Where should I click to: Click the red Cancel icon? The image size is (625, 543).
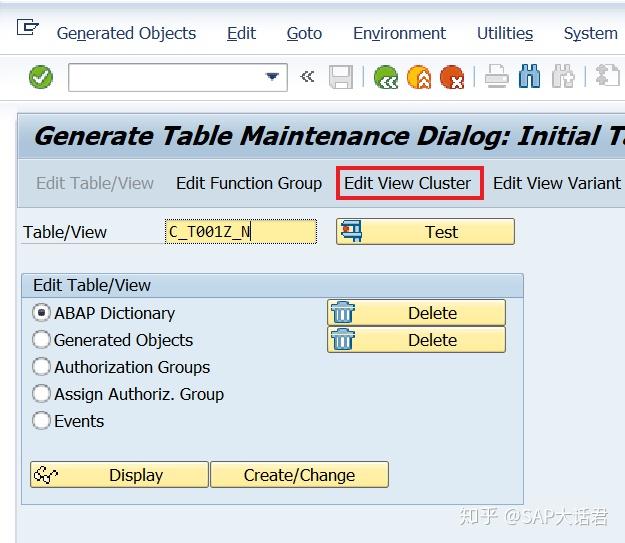pos(452,77)
